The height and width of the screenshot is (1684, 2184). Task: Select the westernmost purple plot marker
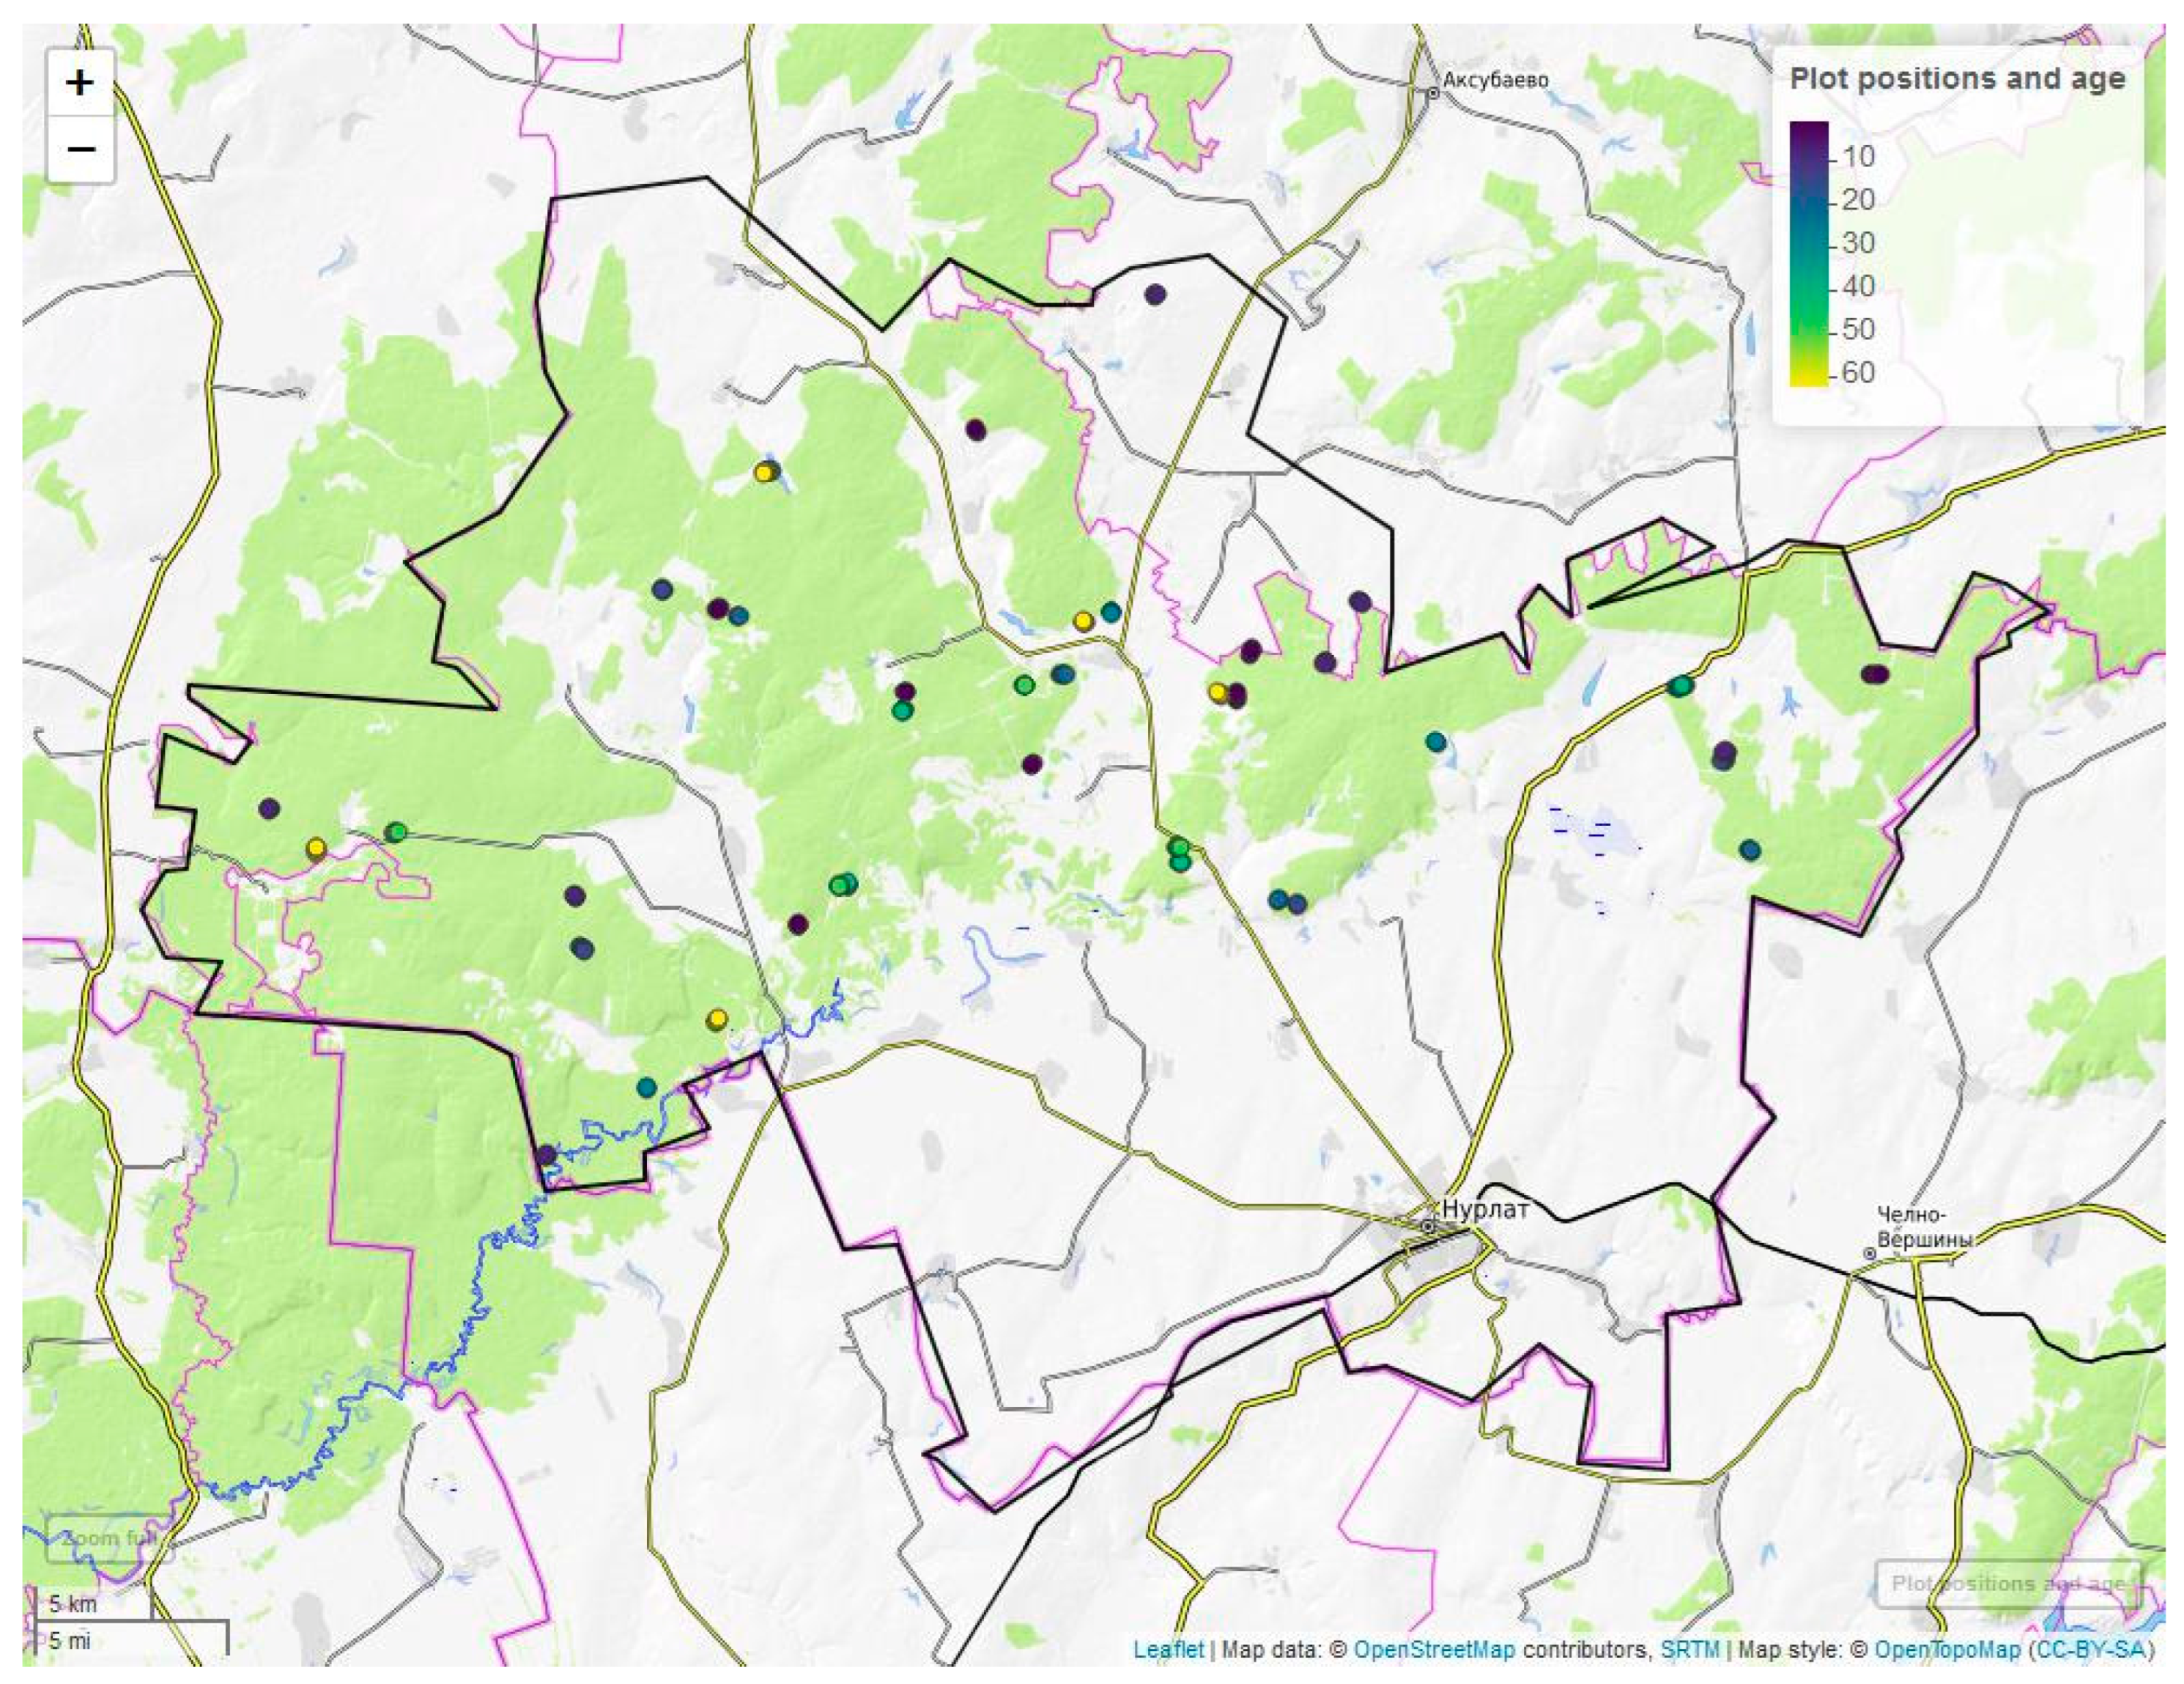(x=269, y=809)
